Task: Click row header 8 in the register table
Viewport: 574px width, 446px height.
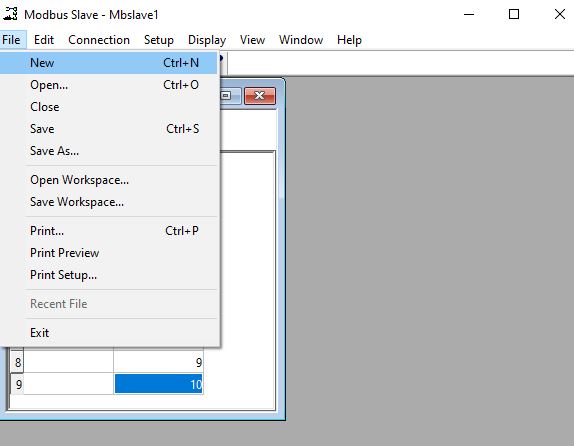Action: click(x=17, y=363)
